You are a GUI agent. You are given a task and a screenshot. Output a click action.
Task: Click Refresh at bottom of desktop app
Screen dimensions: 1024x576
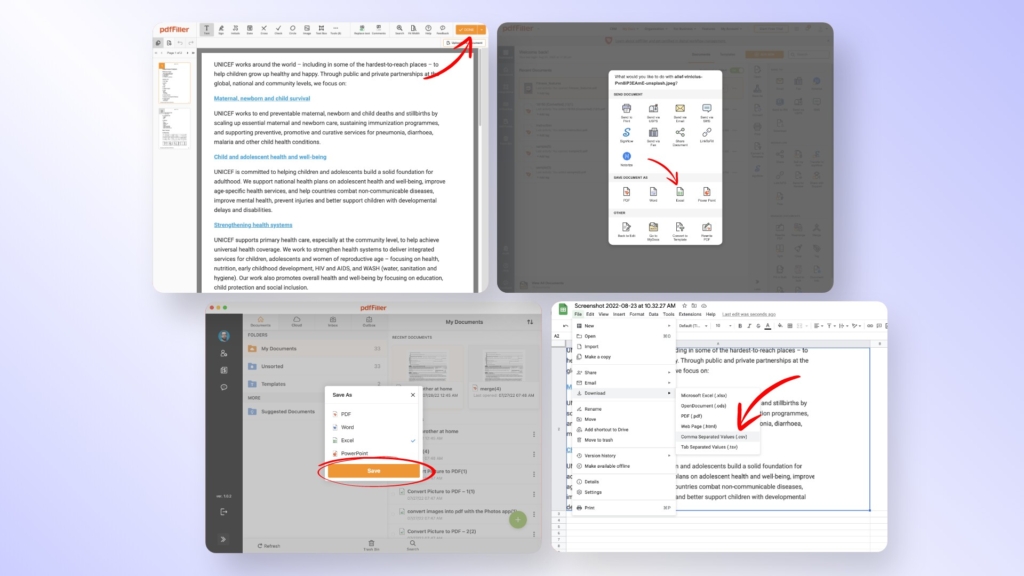(268, 546)
